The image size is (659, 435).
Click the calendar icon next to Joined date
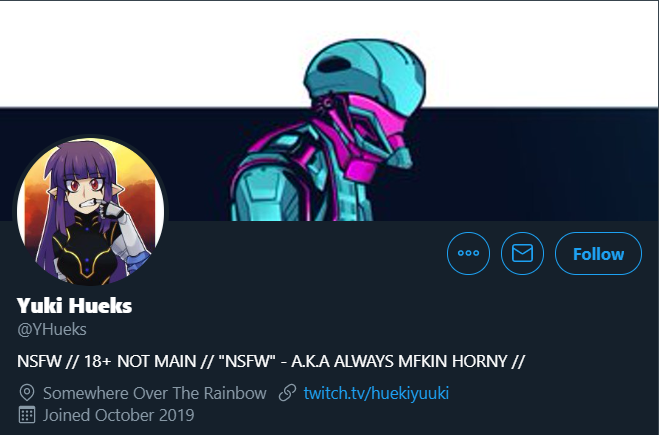tap(27, 415)
